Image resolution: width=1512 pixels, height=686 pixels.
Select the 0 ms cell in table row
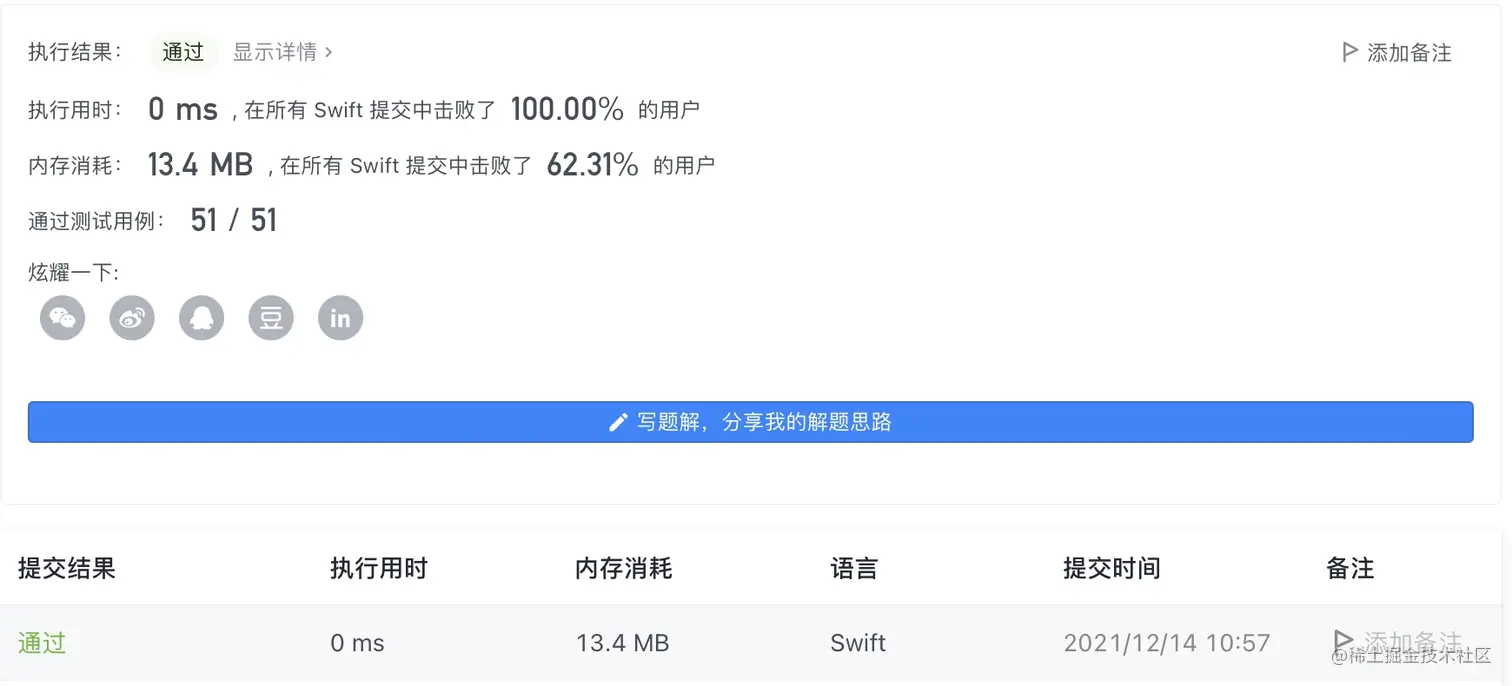click(x=358, y=643)
